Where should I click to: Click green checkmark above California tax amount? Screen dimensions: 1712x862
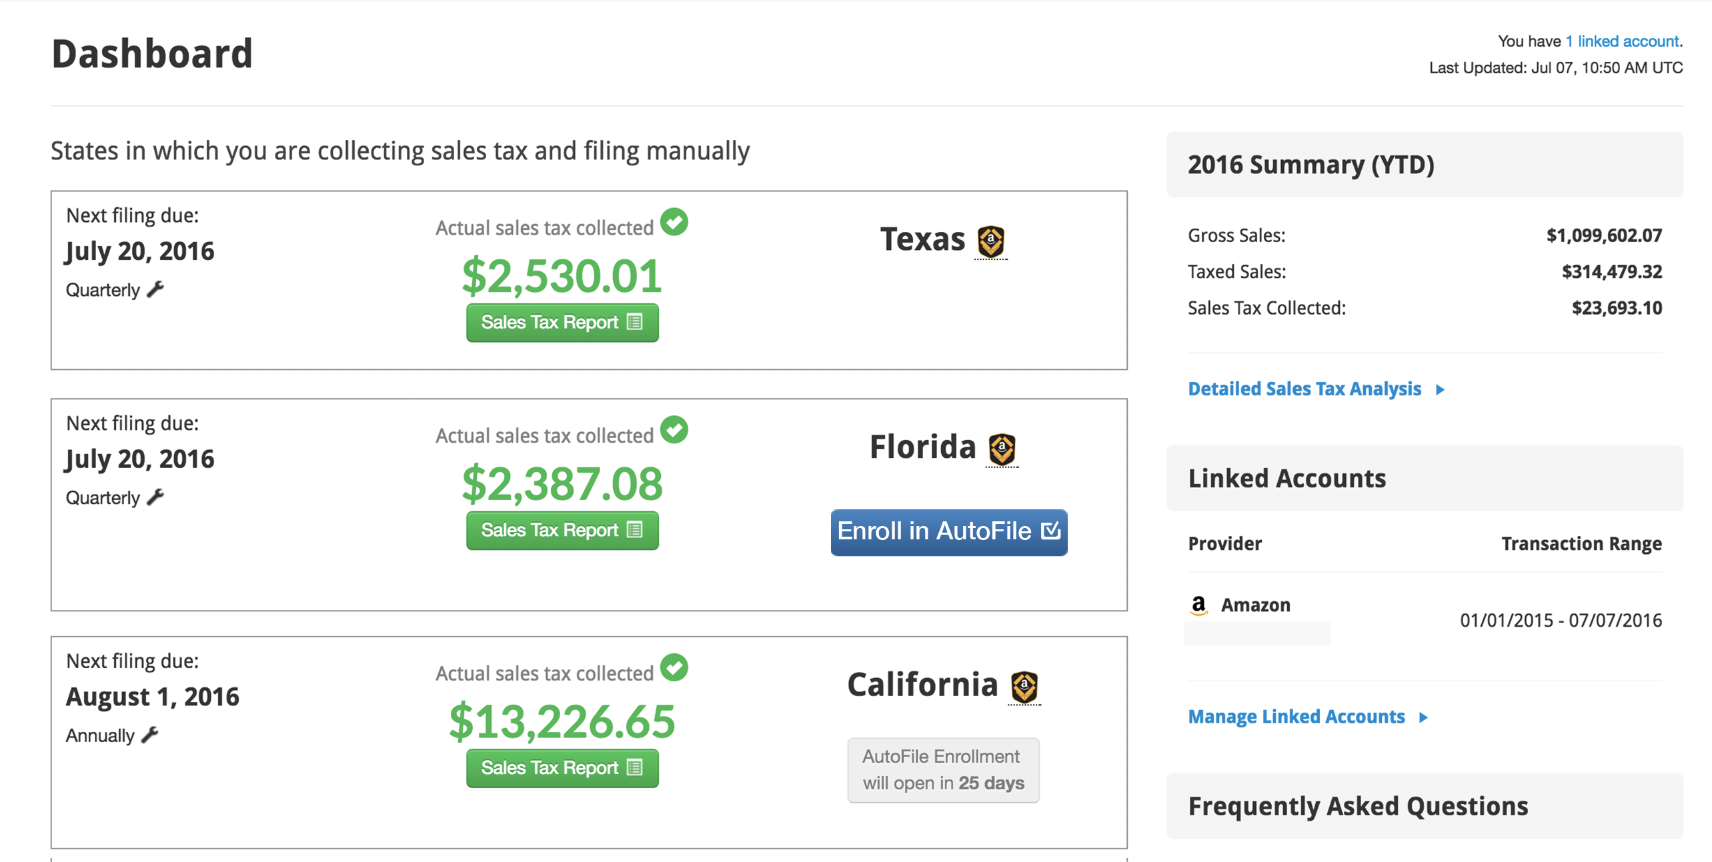click(x=674, y=668)
